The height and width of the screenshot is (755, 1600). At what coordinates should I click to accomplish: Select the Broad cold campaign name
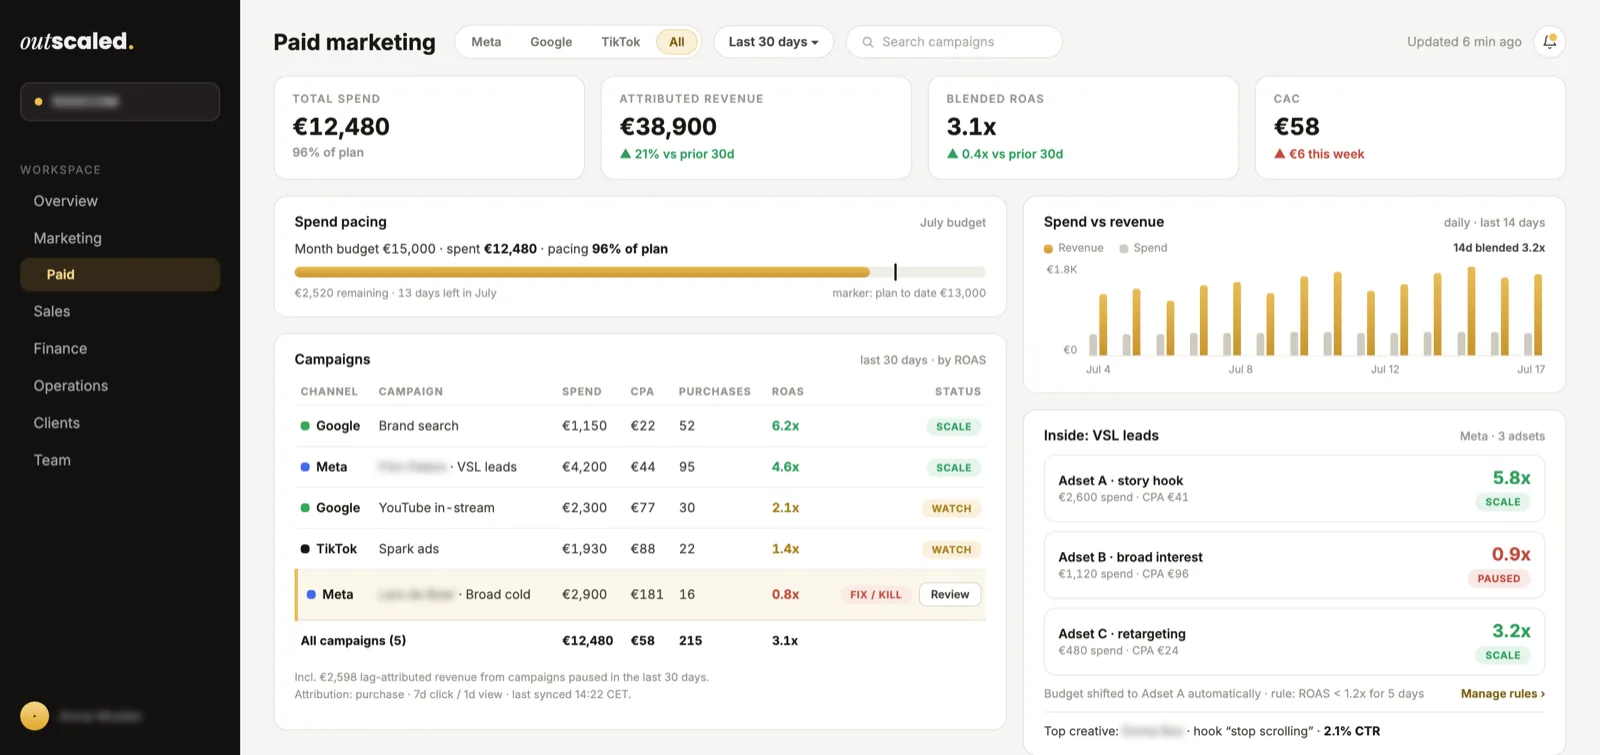[498, 594]
